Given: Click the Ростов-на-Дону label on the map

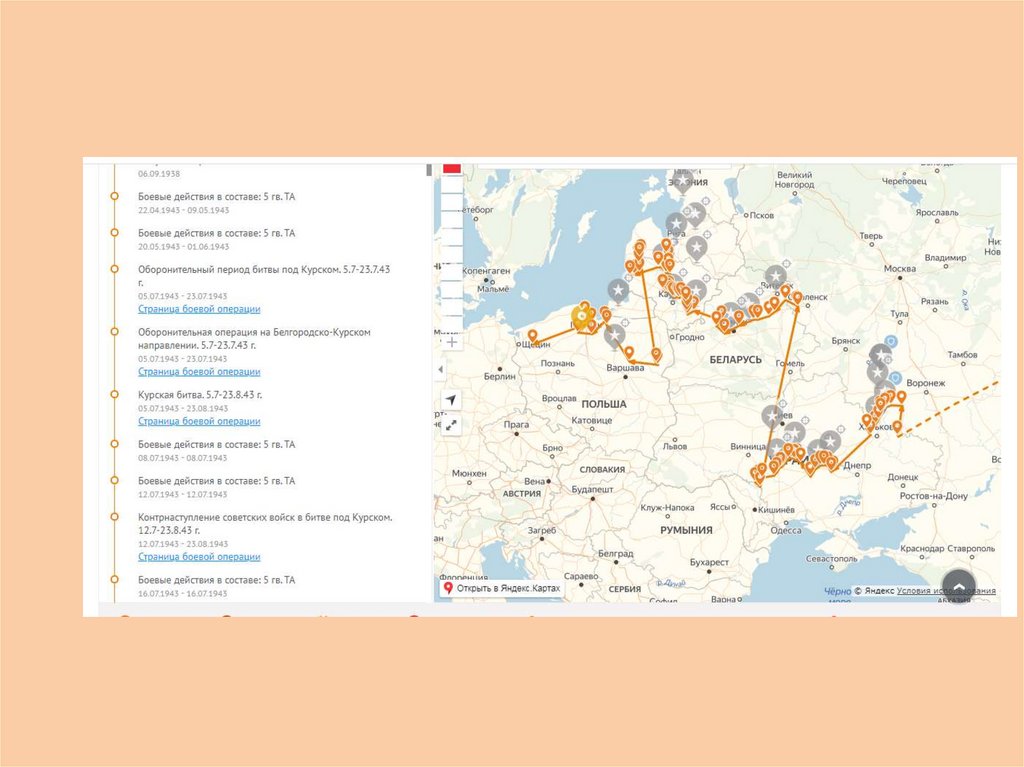Looking at the screenshot, I should coord(933,496).
